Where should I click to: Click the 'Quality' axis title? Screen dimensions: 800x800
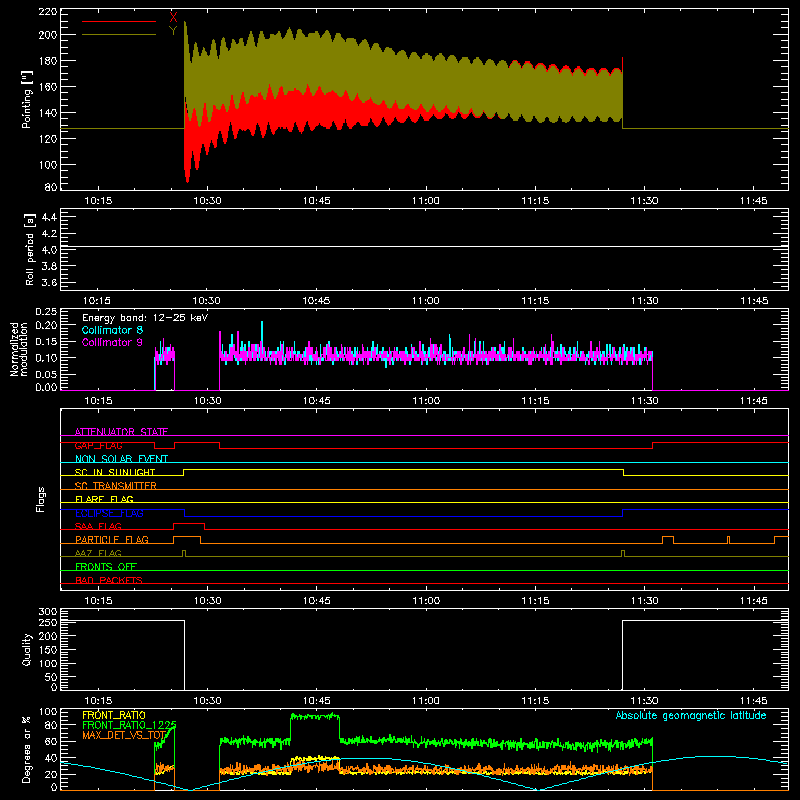pos(27,649)
